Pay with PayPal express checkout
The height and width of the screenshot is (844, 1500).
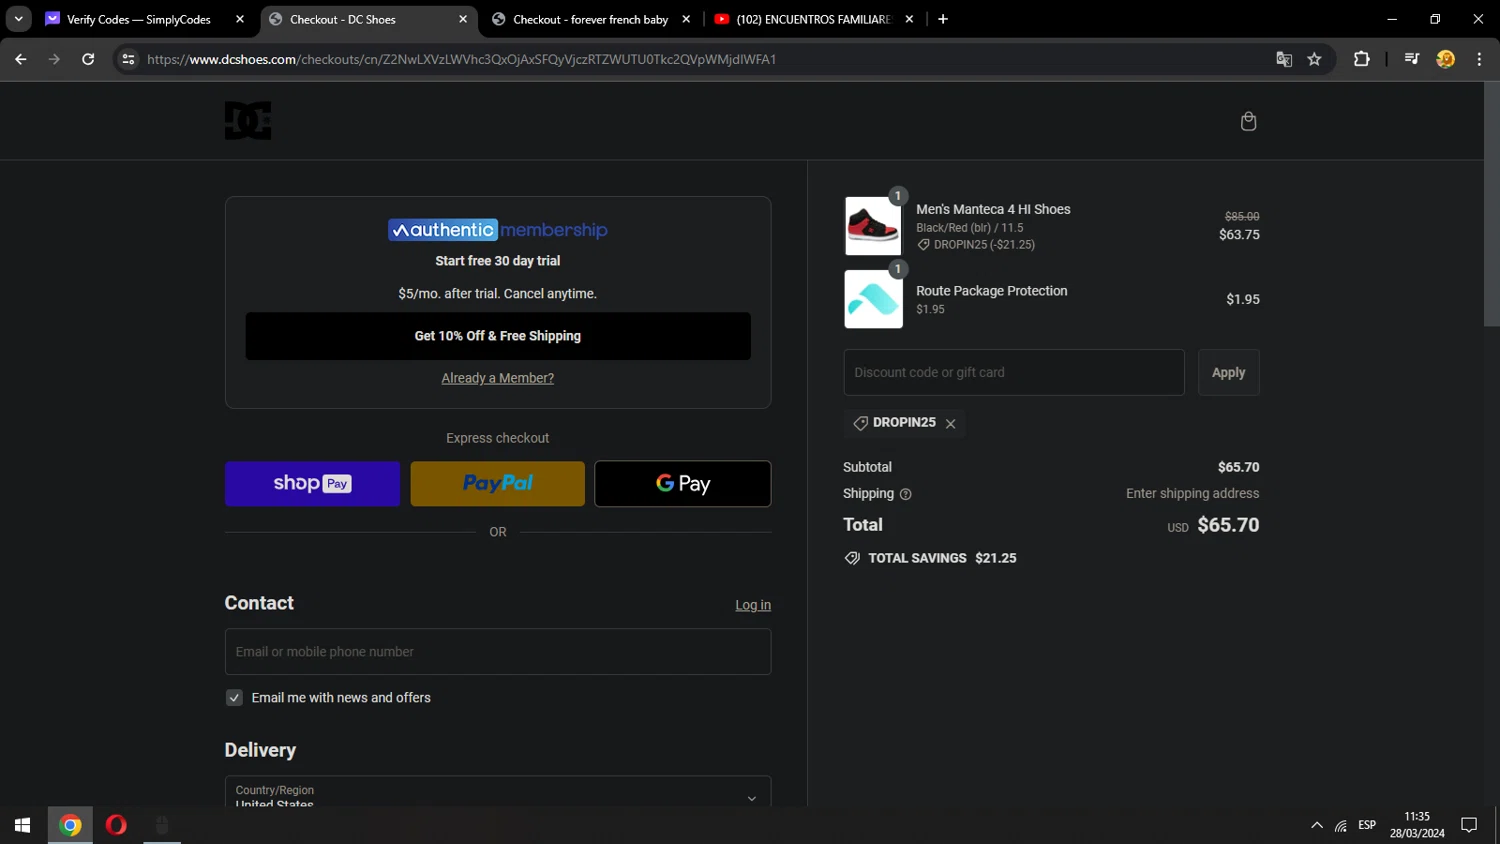[498, 484]
